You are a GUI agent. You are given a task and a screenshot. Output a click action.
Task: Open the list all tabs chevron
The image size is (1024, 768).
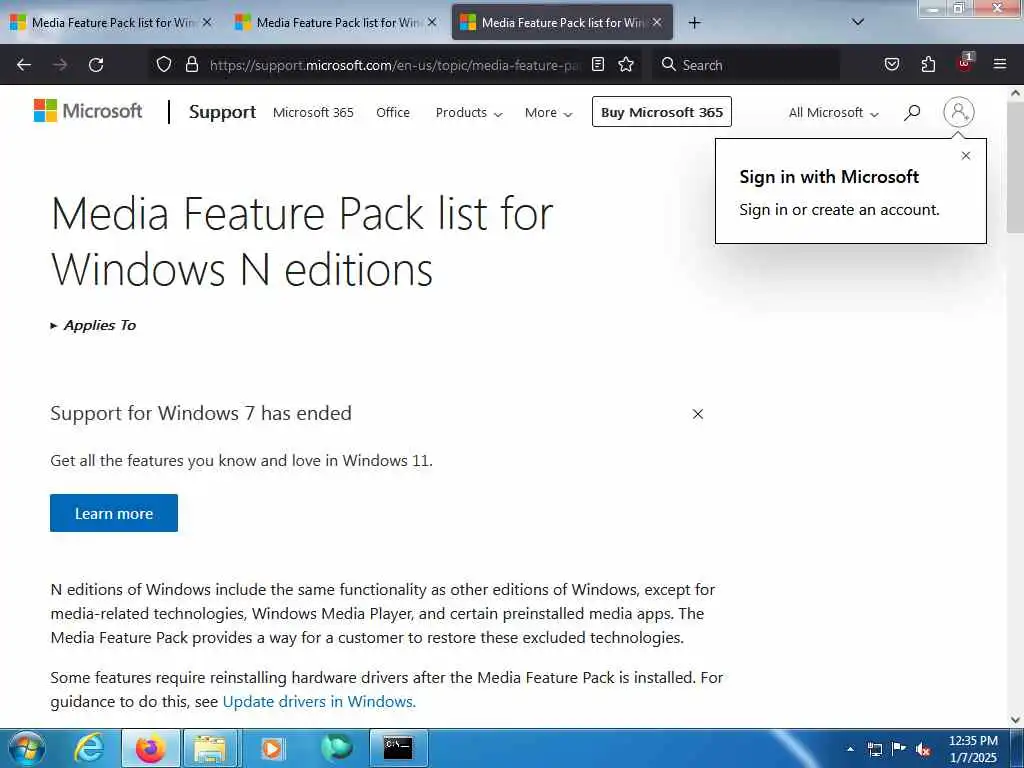(858, 22)
